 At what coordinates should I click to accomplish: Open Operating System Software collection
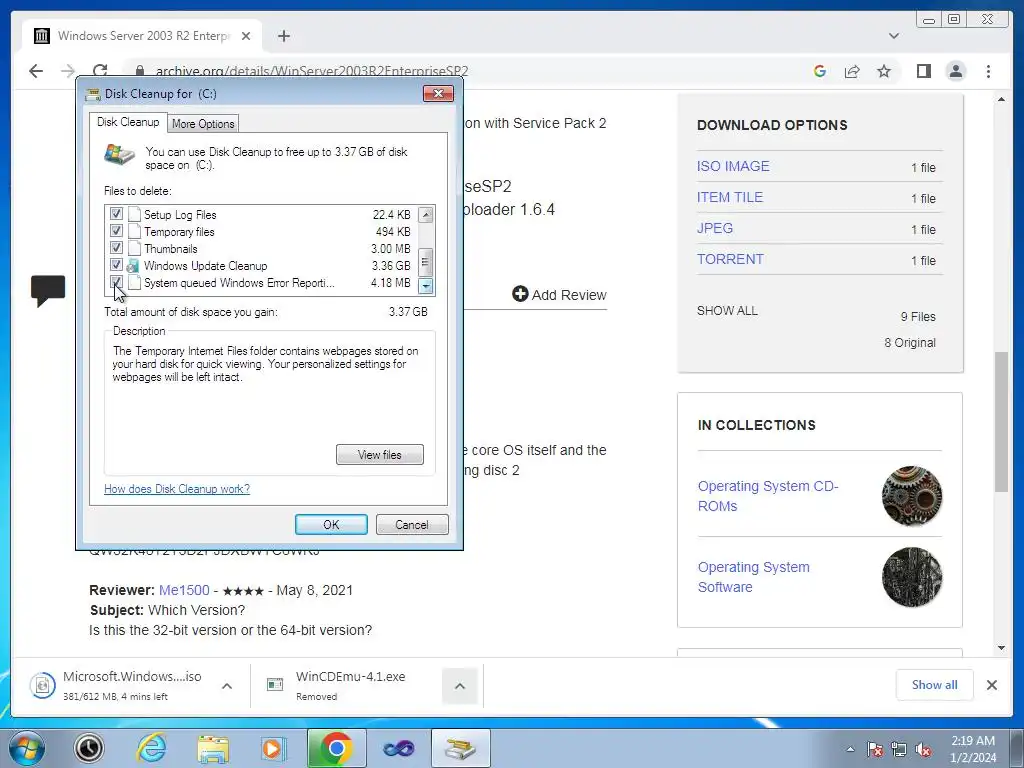click(754, 577)
